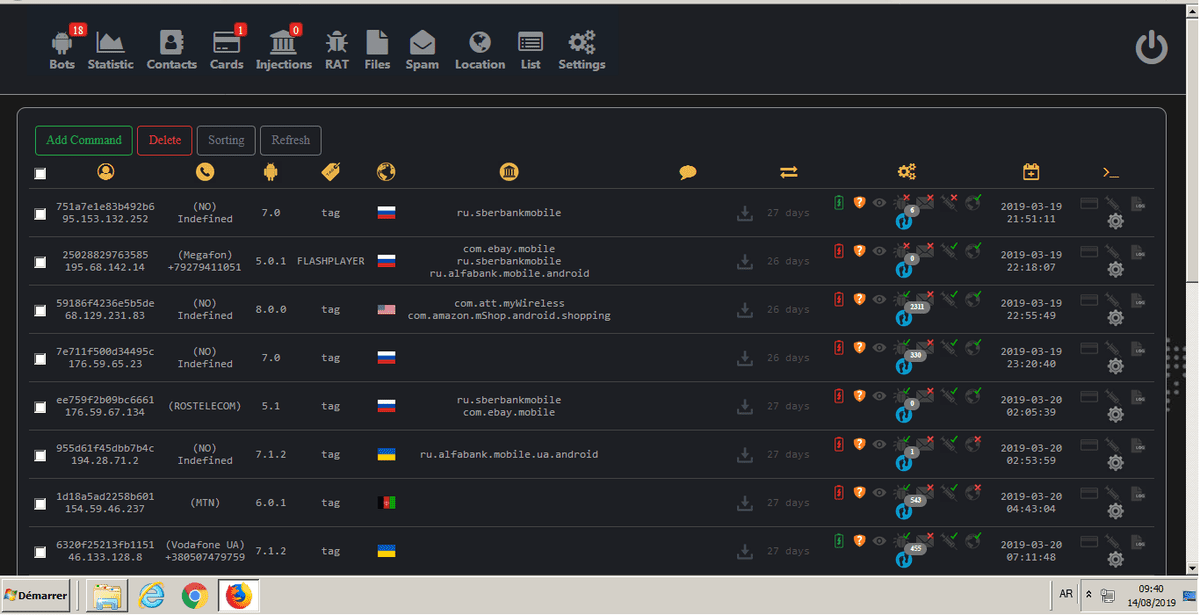The width and height of the screenshot is (1200, 615).
Task: Open the AR language selector in the taskbar
Action: 1066,594
